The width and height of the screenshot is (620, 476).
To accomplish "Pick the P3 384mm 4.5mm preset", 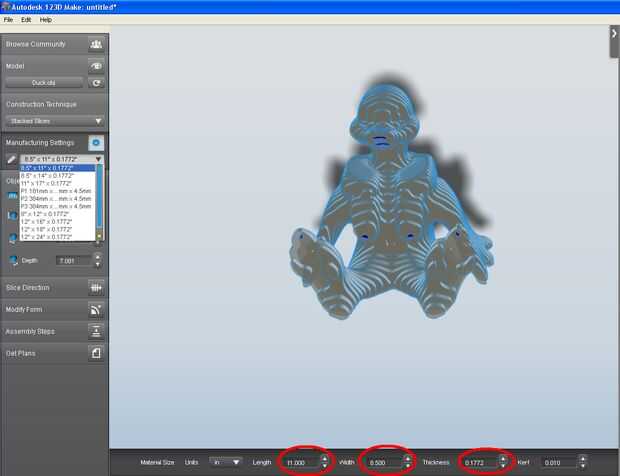I will click(58, 206).
